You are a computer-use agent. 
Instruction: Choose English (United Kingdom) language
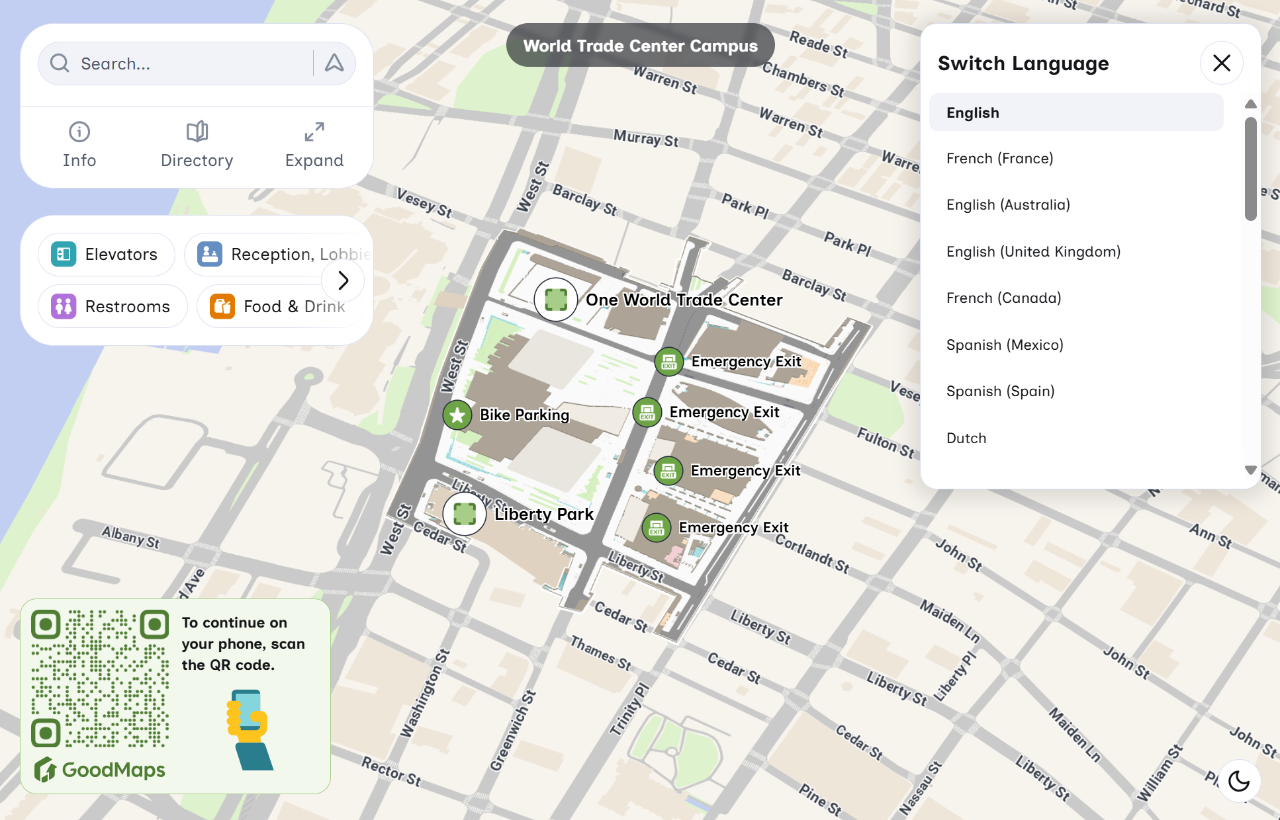[1076, 251]
